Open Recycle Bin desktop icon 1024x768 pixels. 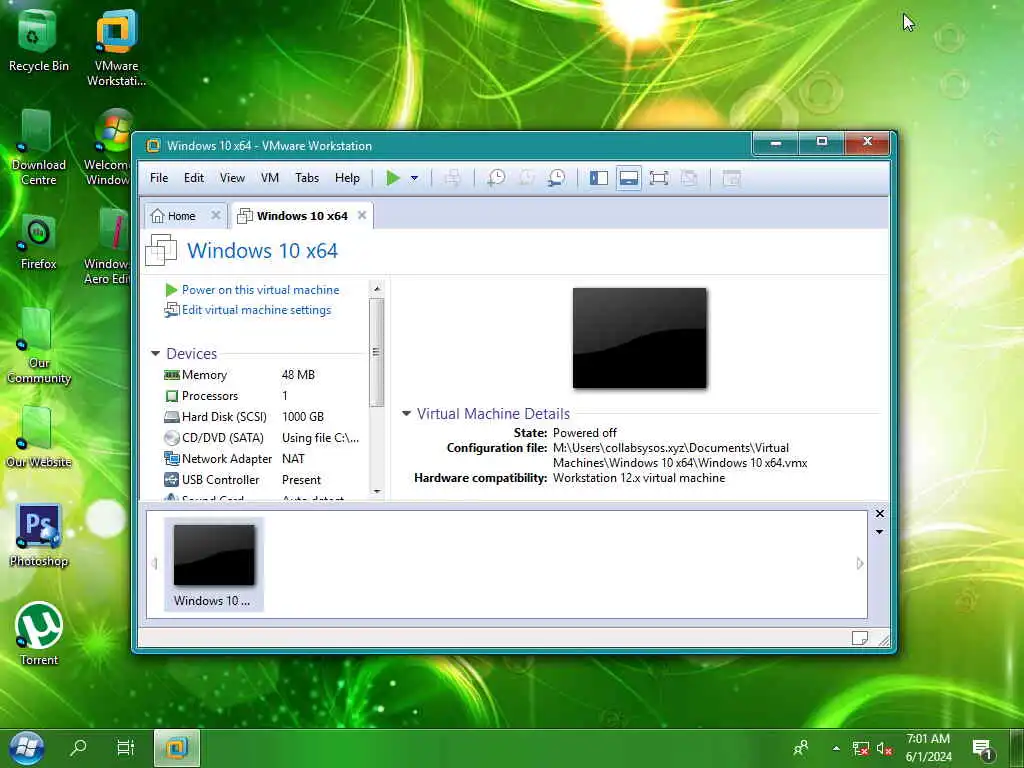38,40
